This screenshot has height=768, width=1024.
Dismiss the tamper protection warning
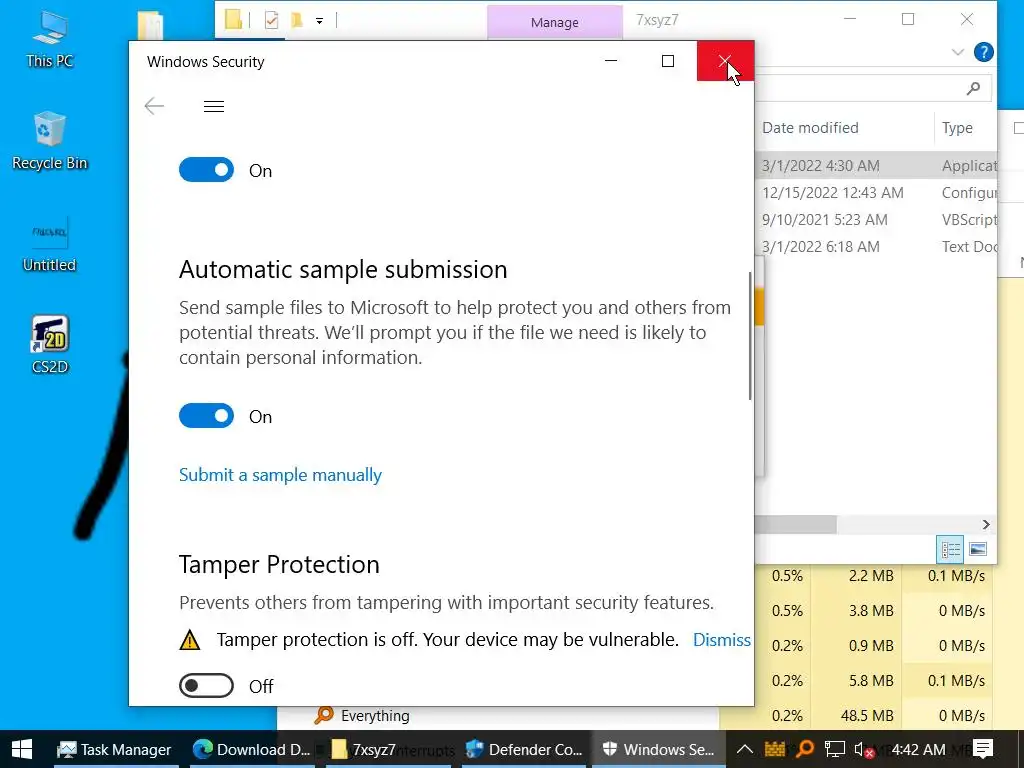coord(722,639)
